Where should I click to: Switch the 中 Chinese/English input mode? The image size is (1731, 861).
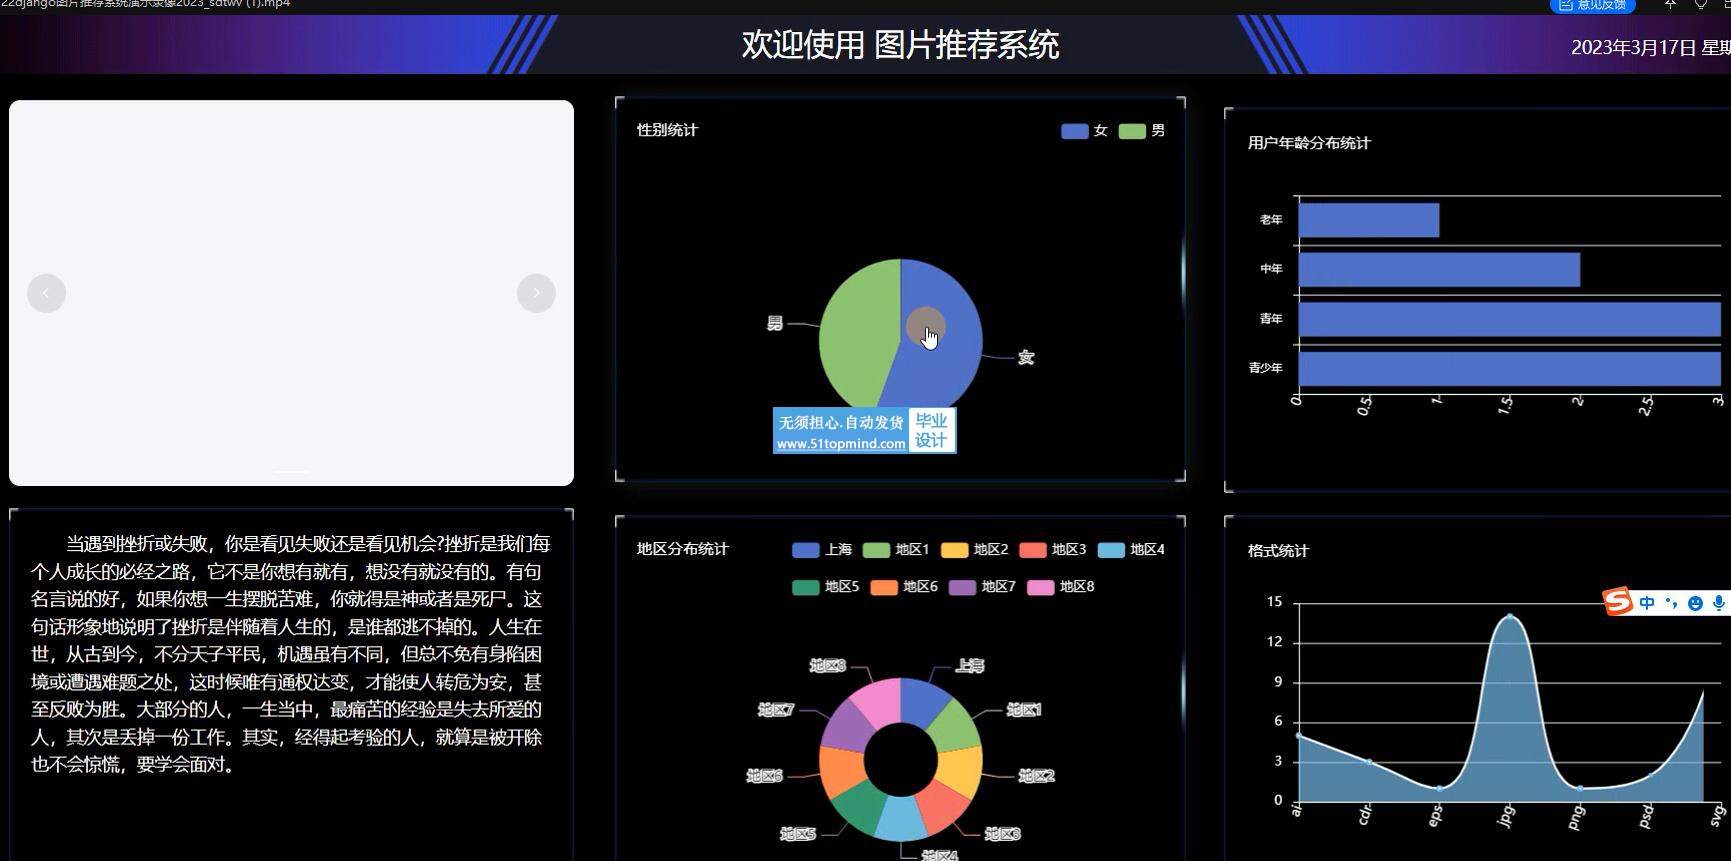pos(1646,603)
